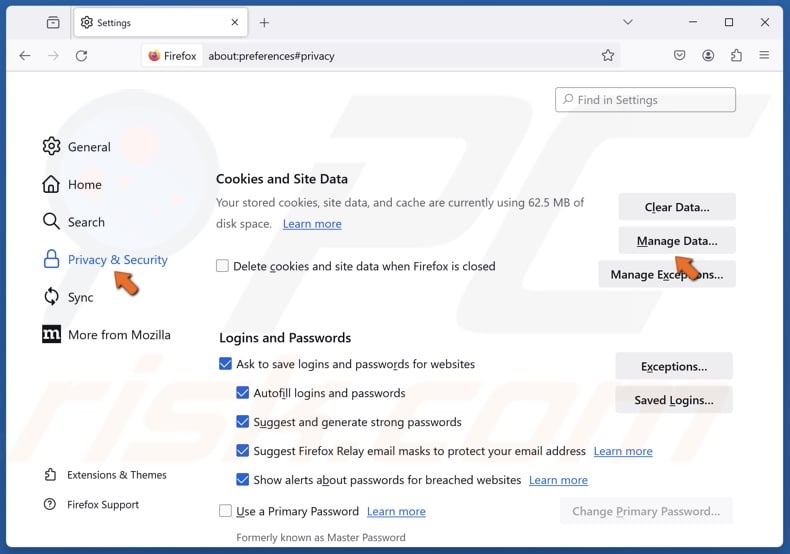Click the Home house icon in the sidebar
Image resolution: width=790 pixels, height=554 pixels.
click(51, 184)
